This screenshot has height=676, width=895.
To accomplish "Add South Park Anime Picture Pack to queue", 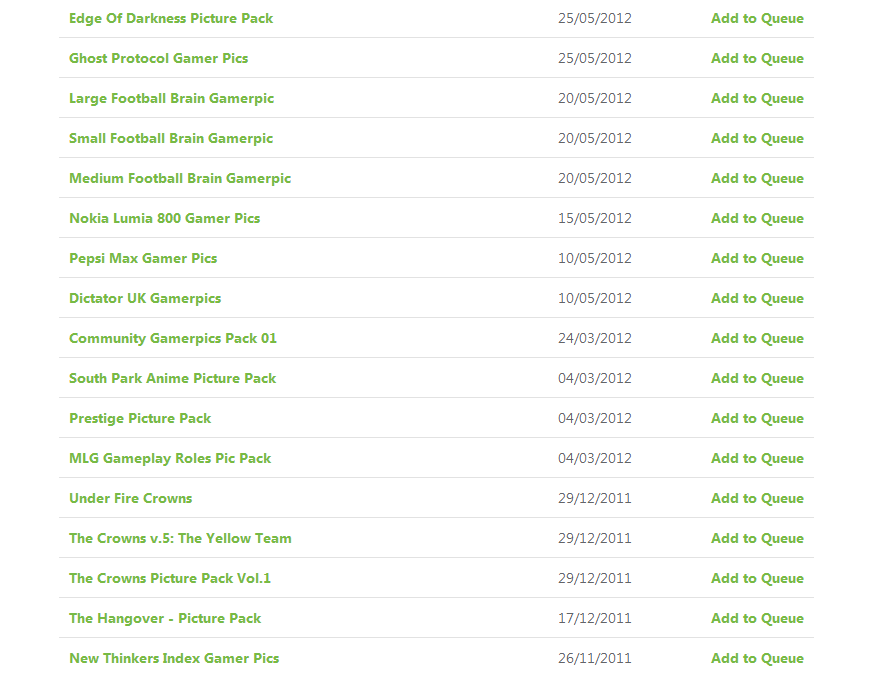I will 757,378.
